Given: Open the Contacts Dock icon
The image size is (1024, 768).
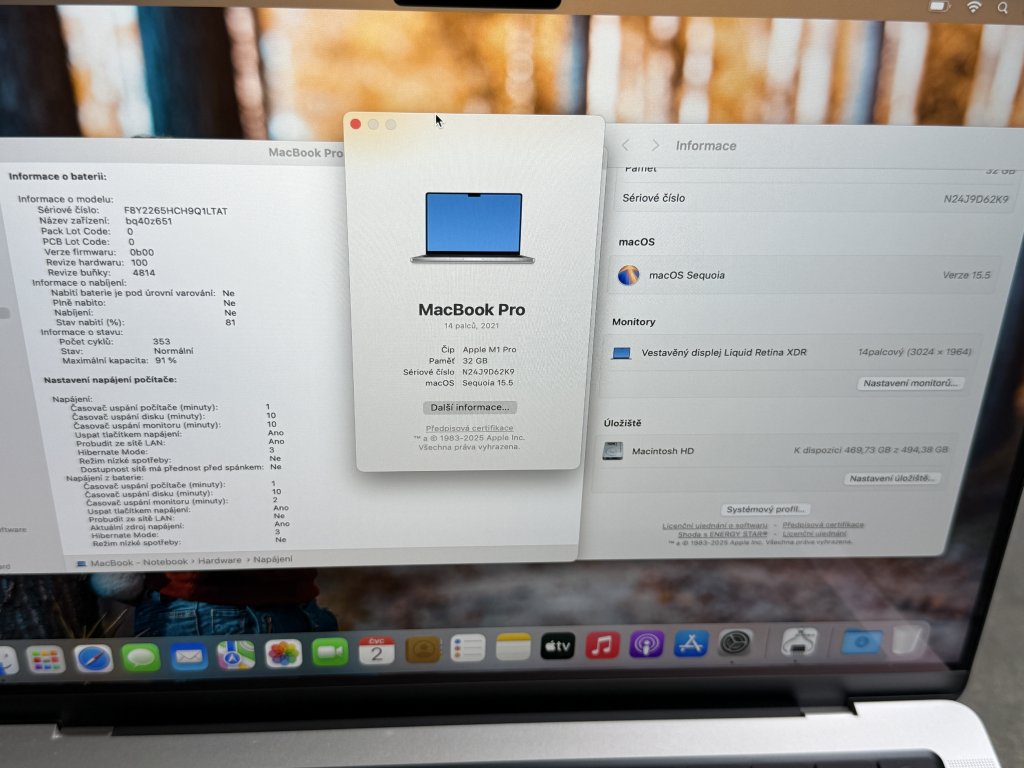Looking at the screenshot, I should click(423, 649).
